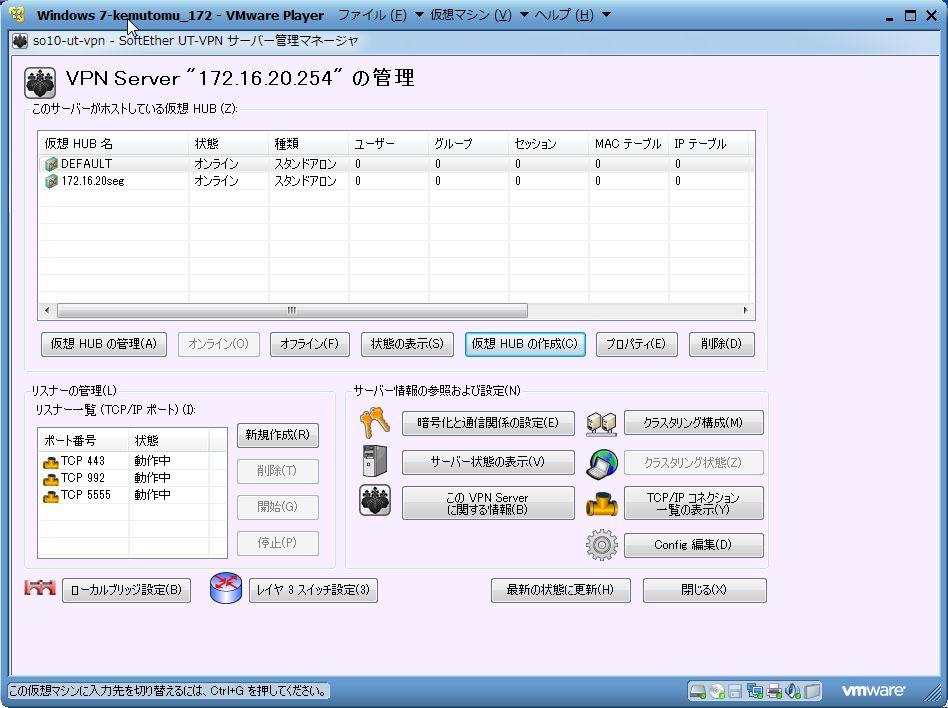Click 閉じる(X) button
The height and width of the screenshot is (708, 948).
pos(704,590)
